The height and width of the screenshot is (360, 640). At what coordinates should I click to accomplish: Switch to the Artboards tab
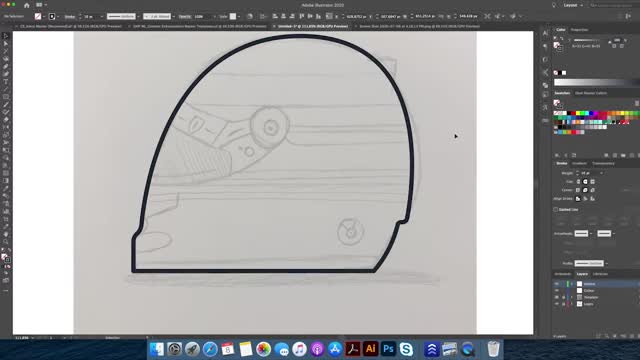click(562, 274)
